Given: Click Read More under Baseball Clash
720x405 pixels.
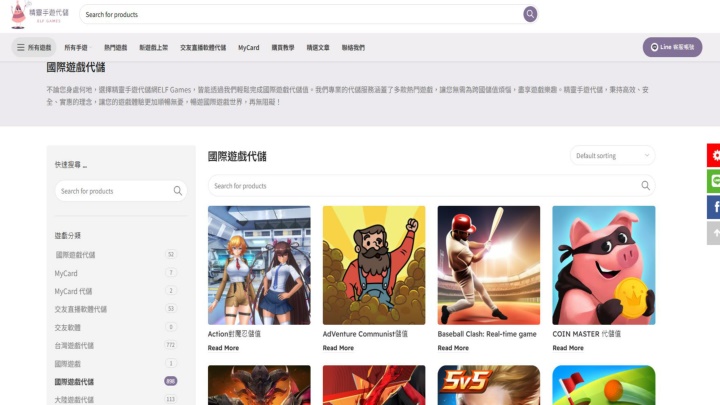Looking at the screenshot, I should point(453,348).
